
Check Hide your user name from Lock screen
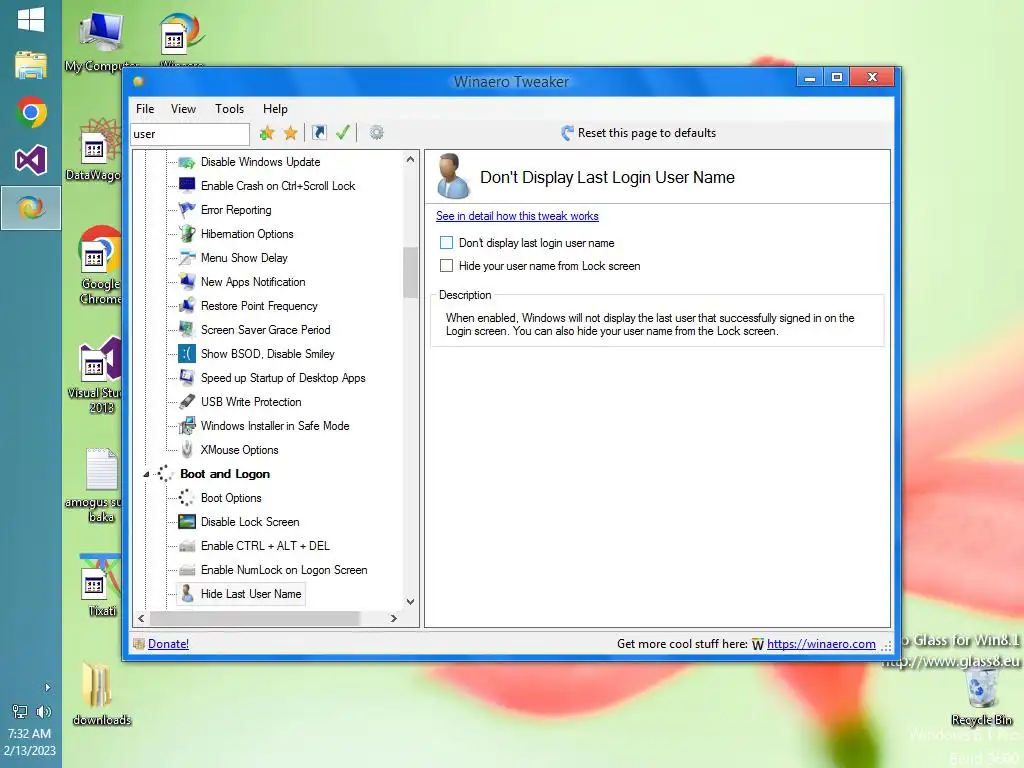pos(446,266)
